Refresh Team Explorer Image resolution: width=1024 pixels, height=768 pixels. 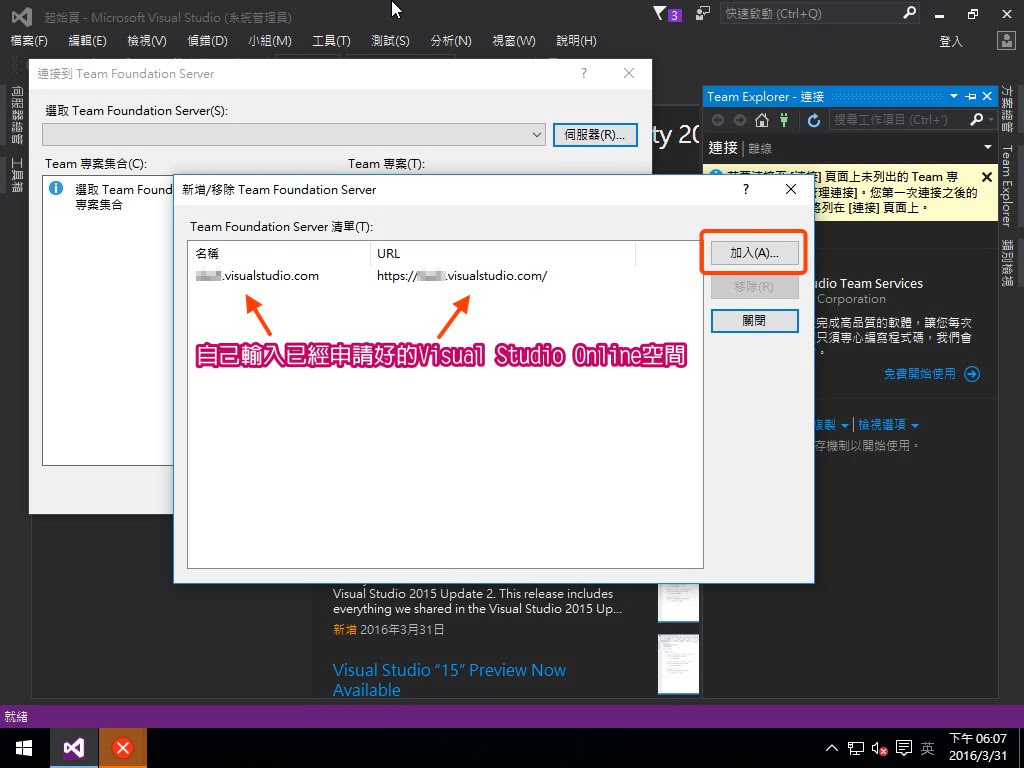813,120
